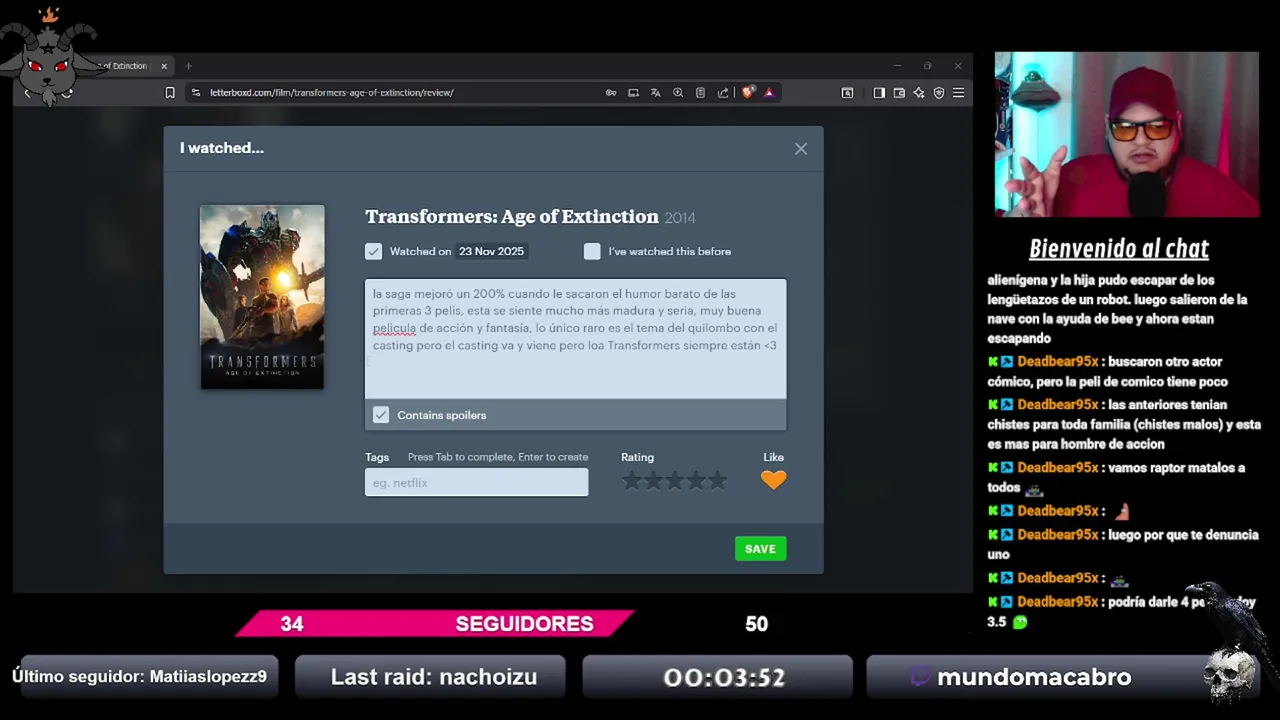Close the 'of Extinction' browser tab
This screenshot has height=720, width=1280.
(164, 66)
